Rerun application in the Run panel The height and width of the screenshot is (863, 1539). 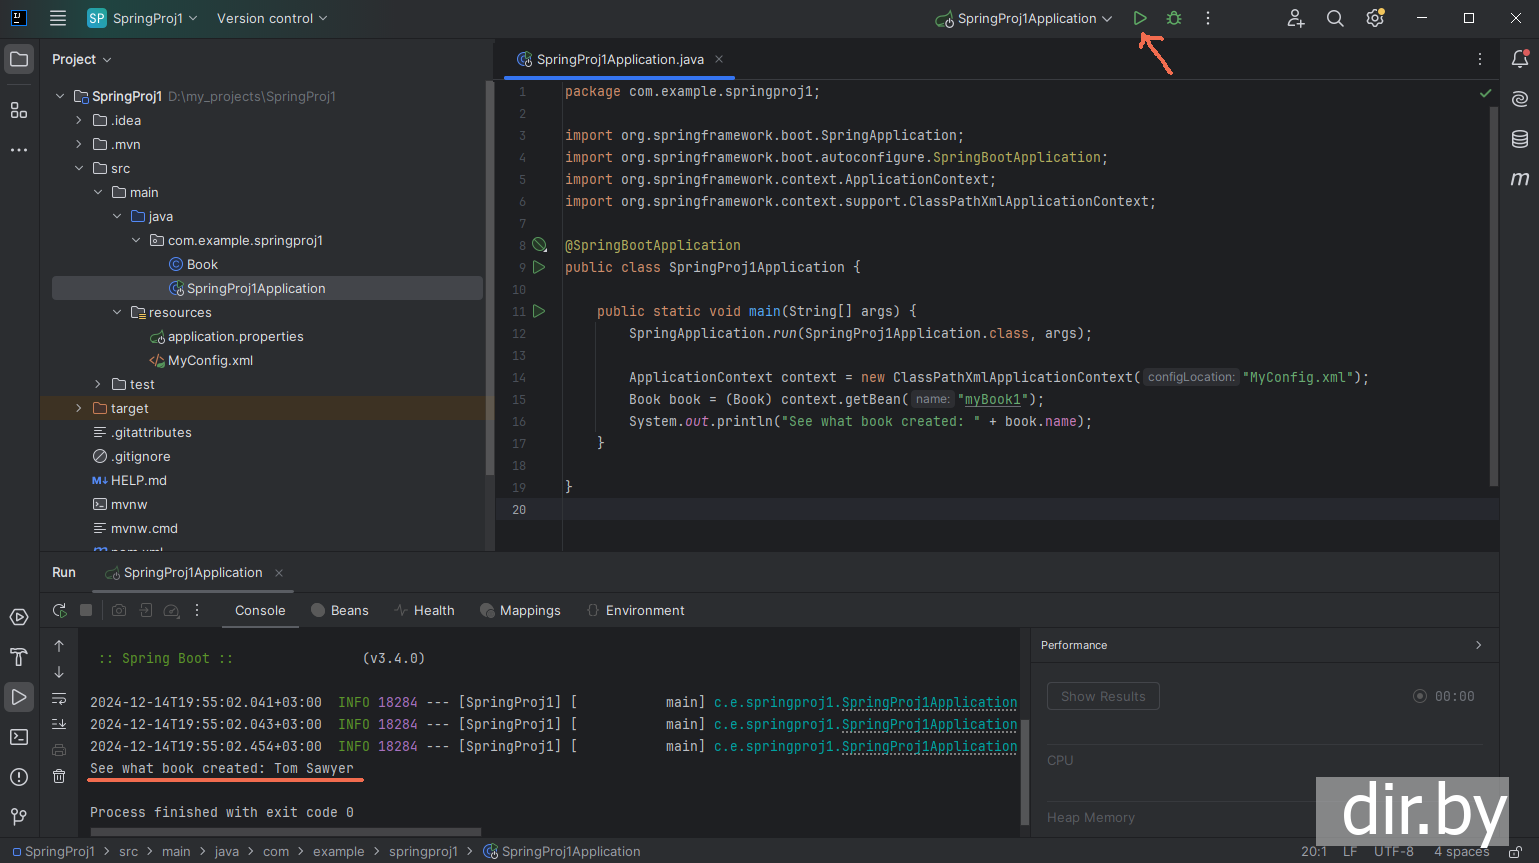point(60,610)
